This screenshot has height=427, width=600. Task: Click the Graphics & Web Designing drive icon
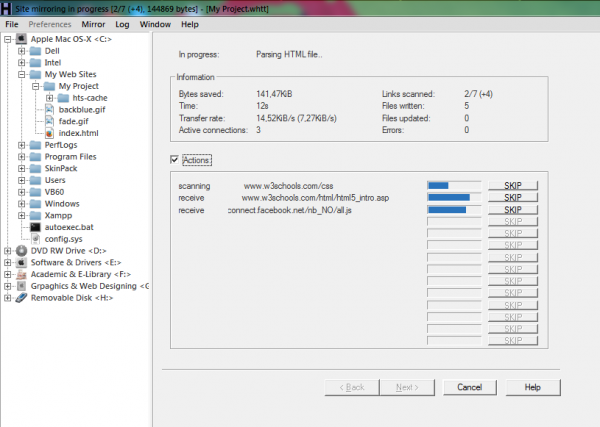point(21,286)
